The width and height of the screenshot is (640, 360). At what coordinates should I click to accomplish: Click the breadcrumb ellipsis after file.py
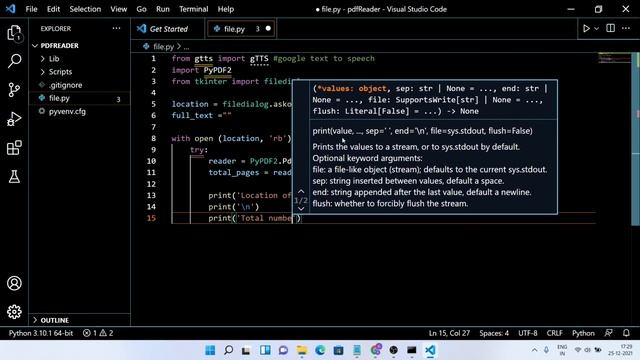tap(186, 47)
